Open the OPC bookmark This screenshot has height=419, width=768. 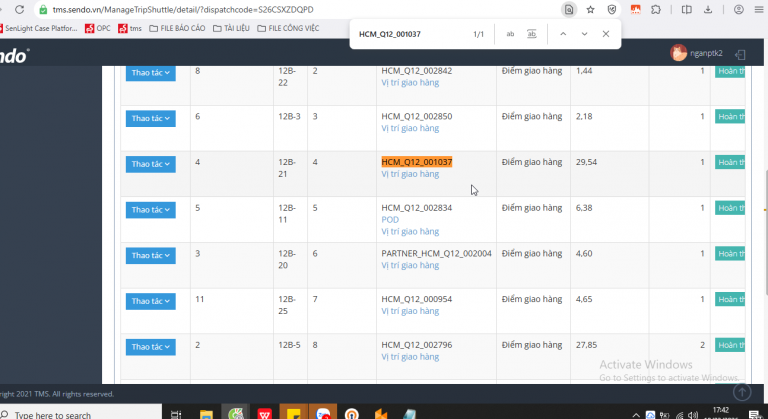[x=98, y=28]
